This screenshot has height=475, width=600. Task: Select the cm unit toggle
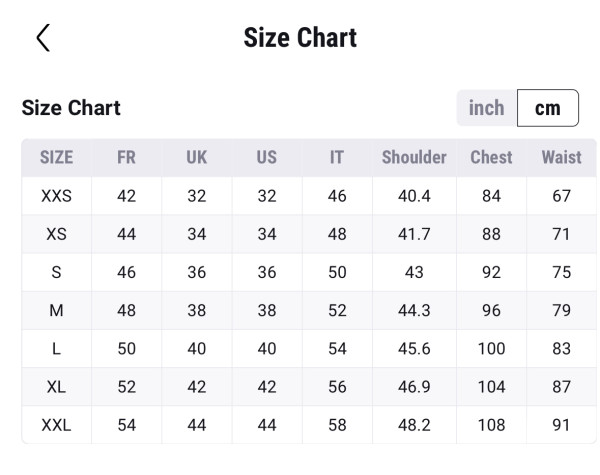548,108
